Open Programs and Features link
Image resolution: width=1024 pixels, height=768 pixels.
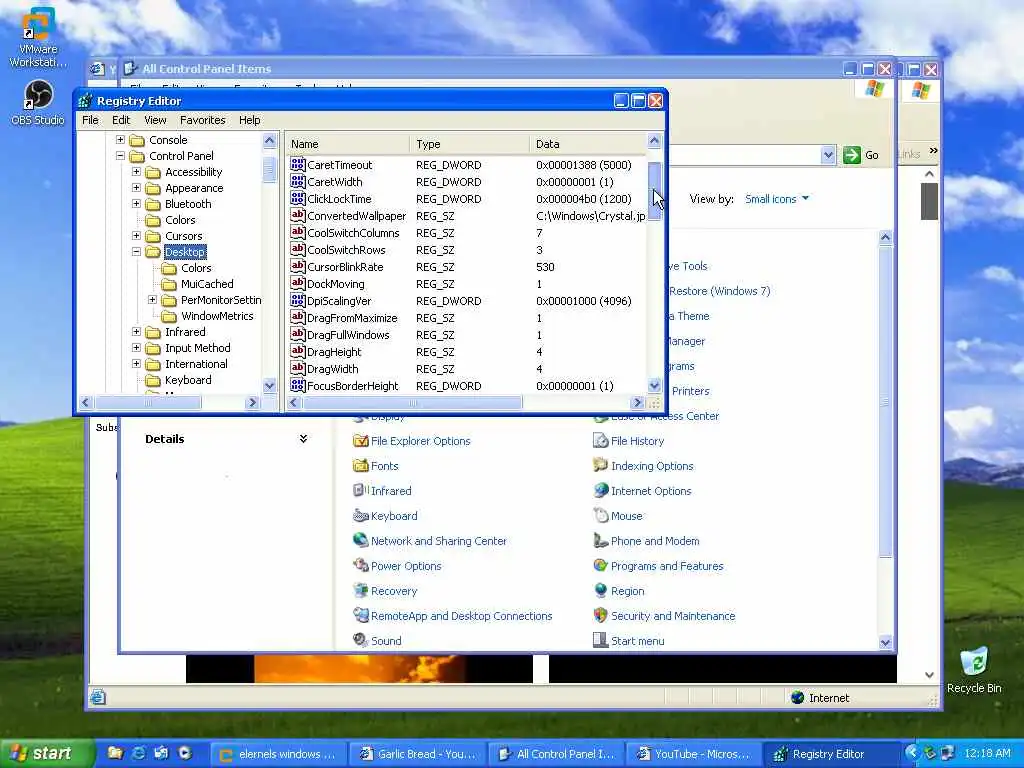pyautogui.click(x=658, y=566)
